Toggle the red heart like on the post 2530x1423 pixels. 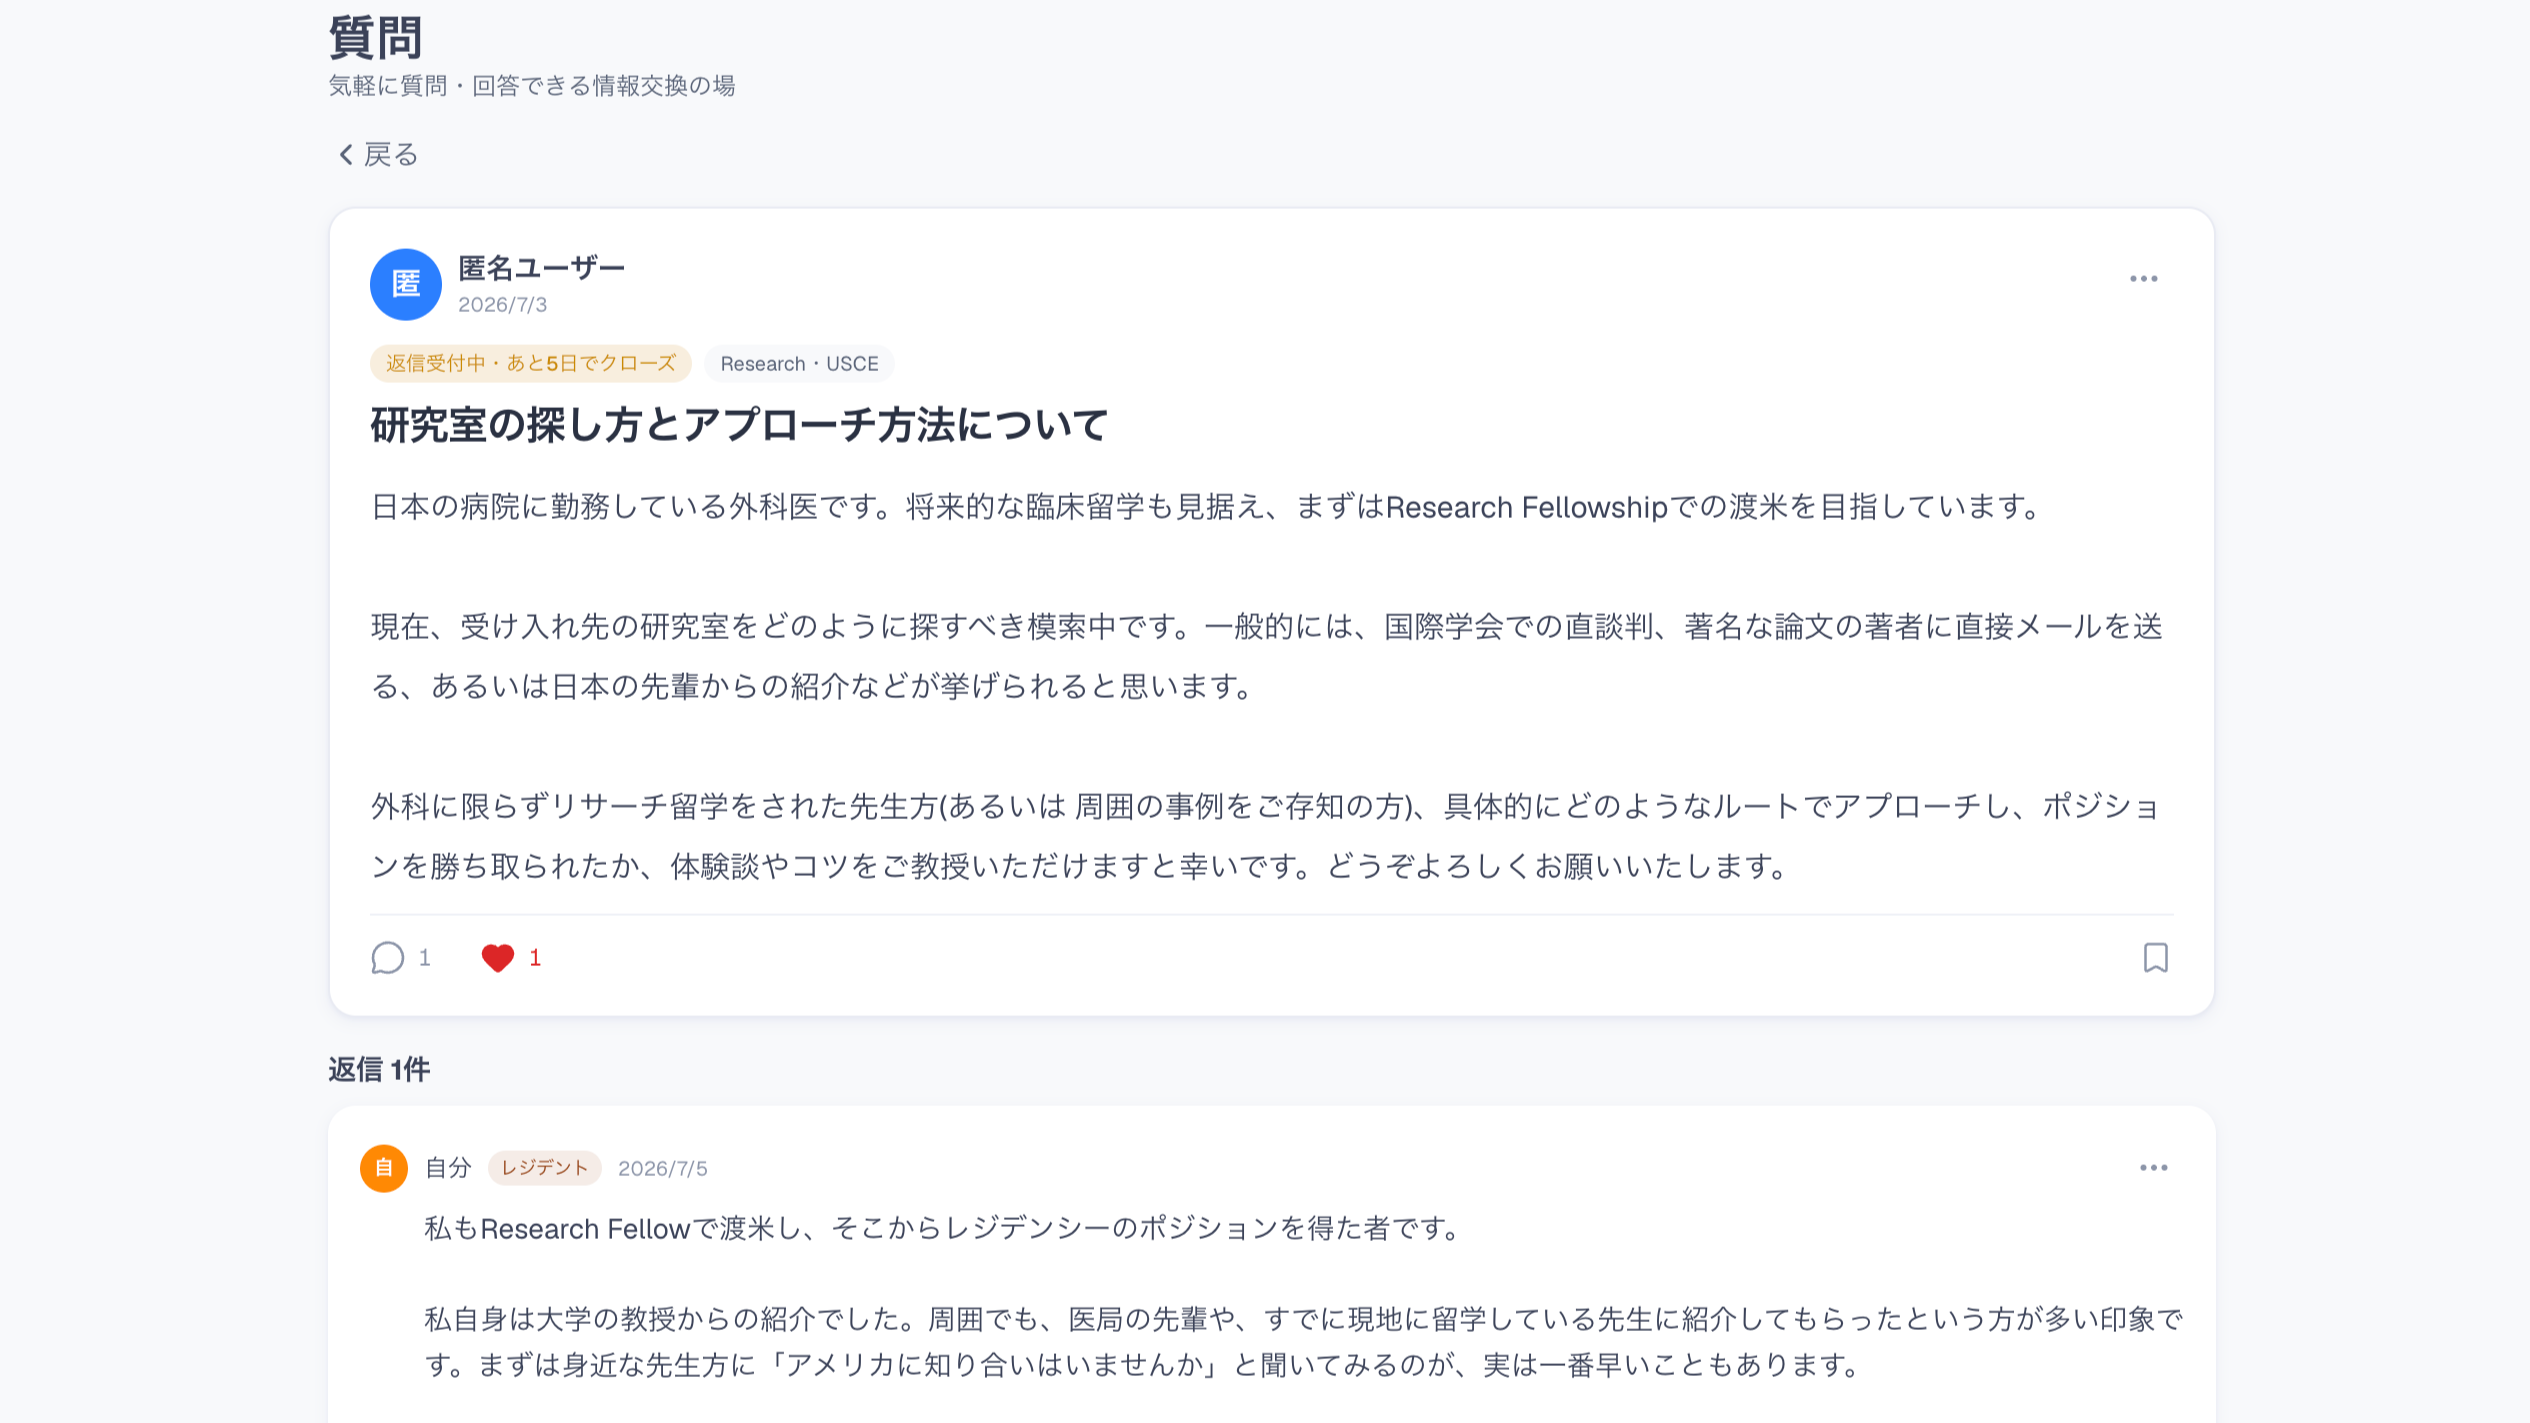(x=497, y=958)
